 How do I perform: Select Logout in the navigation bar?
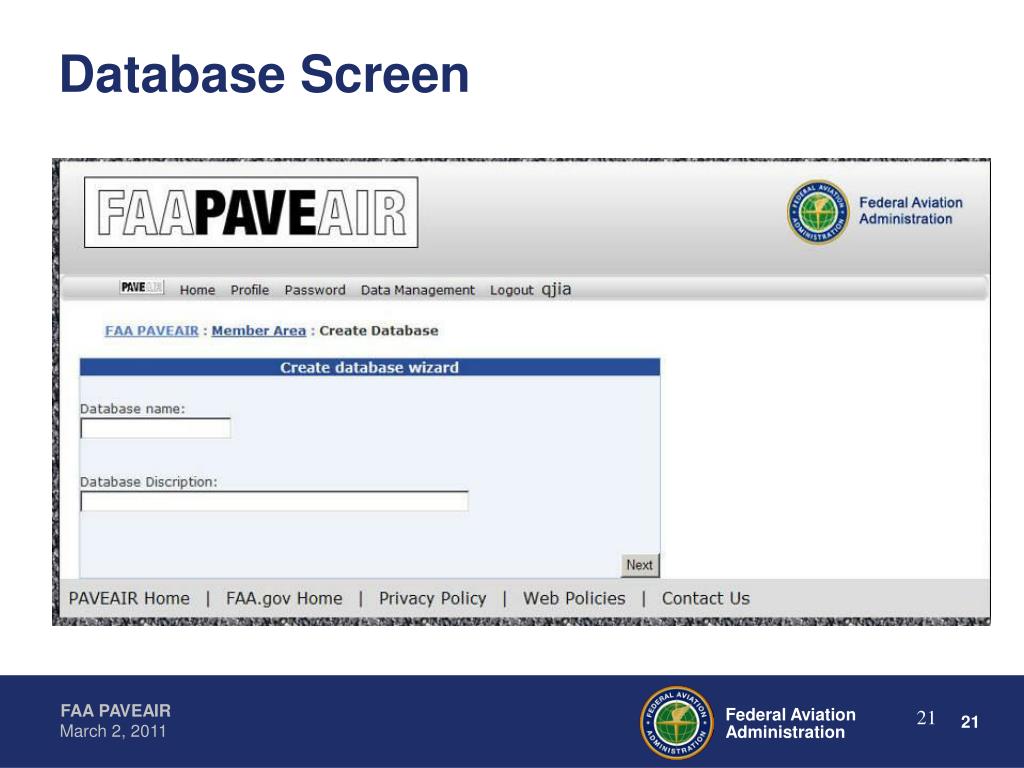click(511, 290)
